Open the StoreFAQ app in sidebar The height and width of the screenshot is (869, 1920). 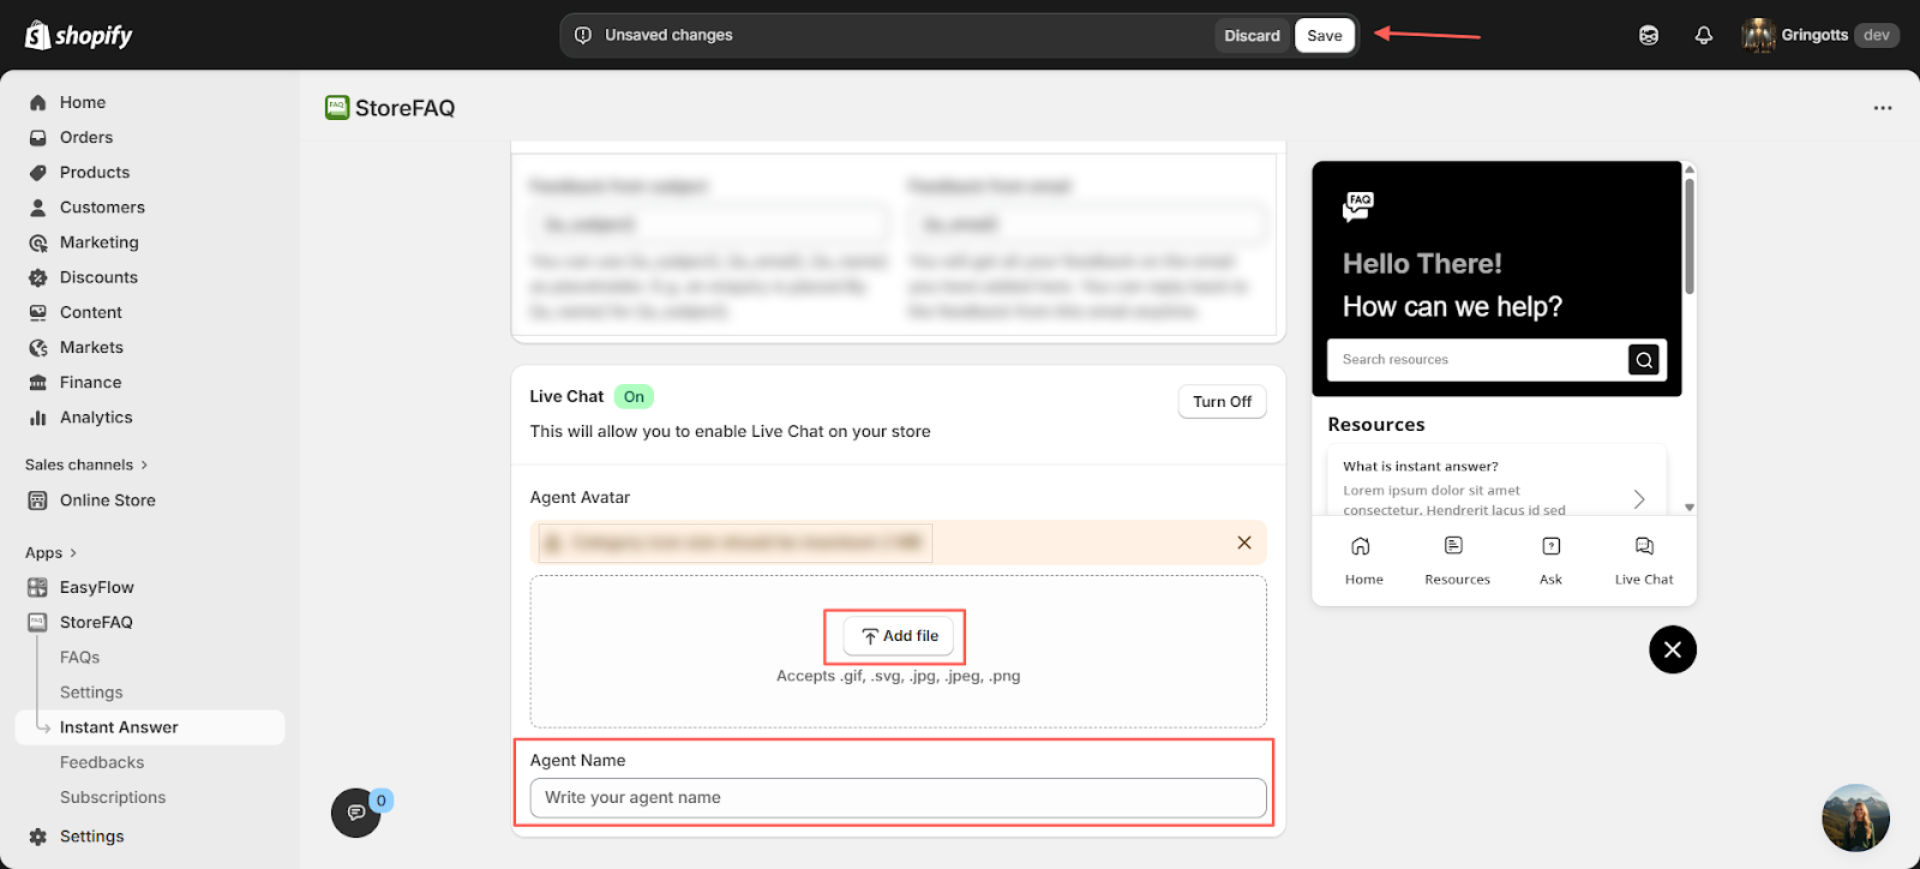pyautogui.click(x=96, y=622)
